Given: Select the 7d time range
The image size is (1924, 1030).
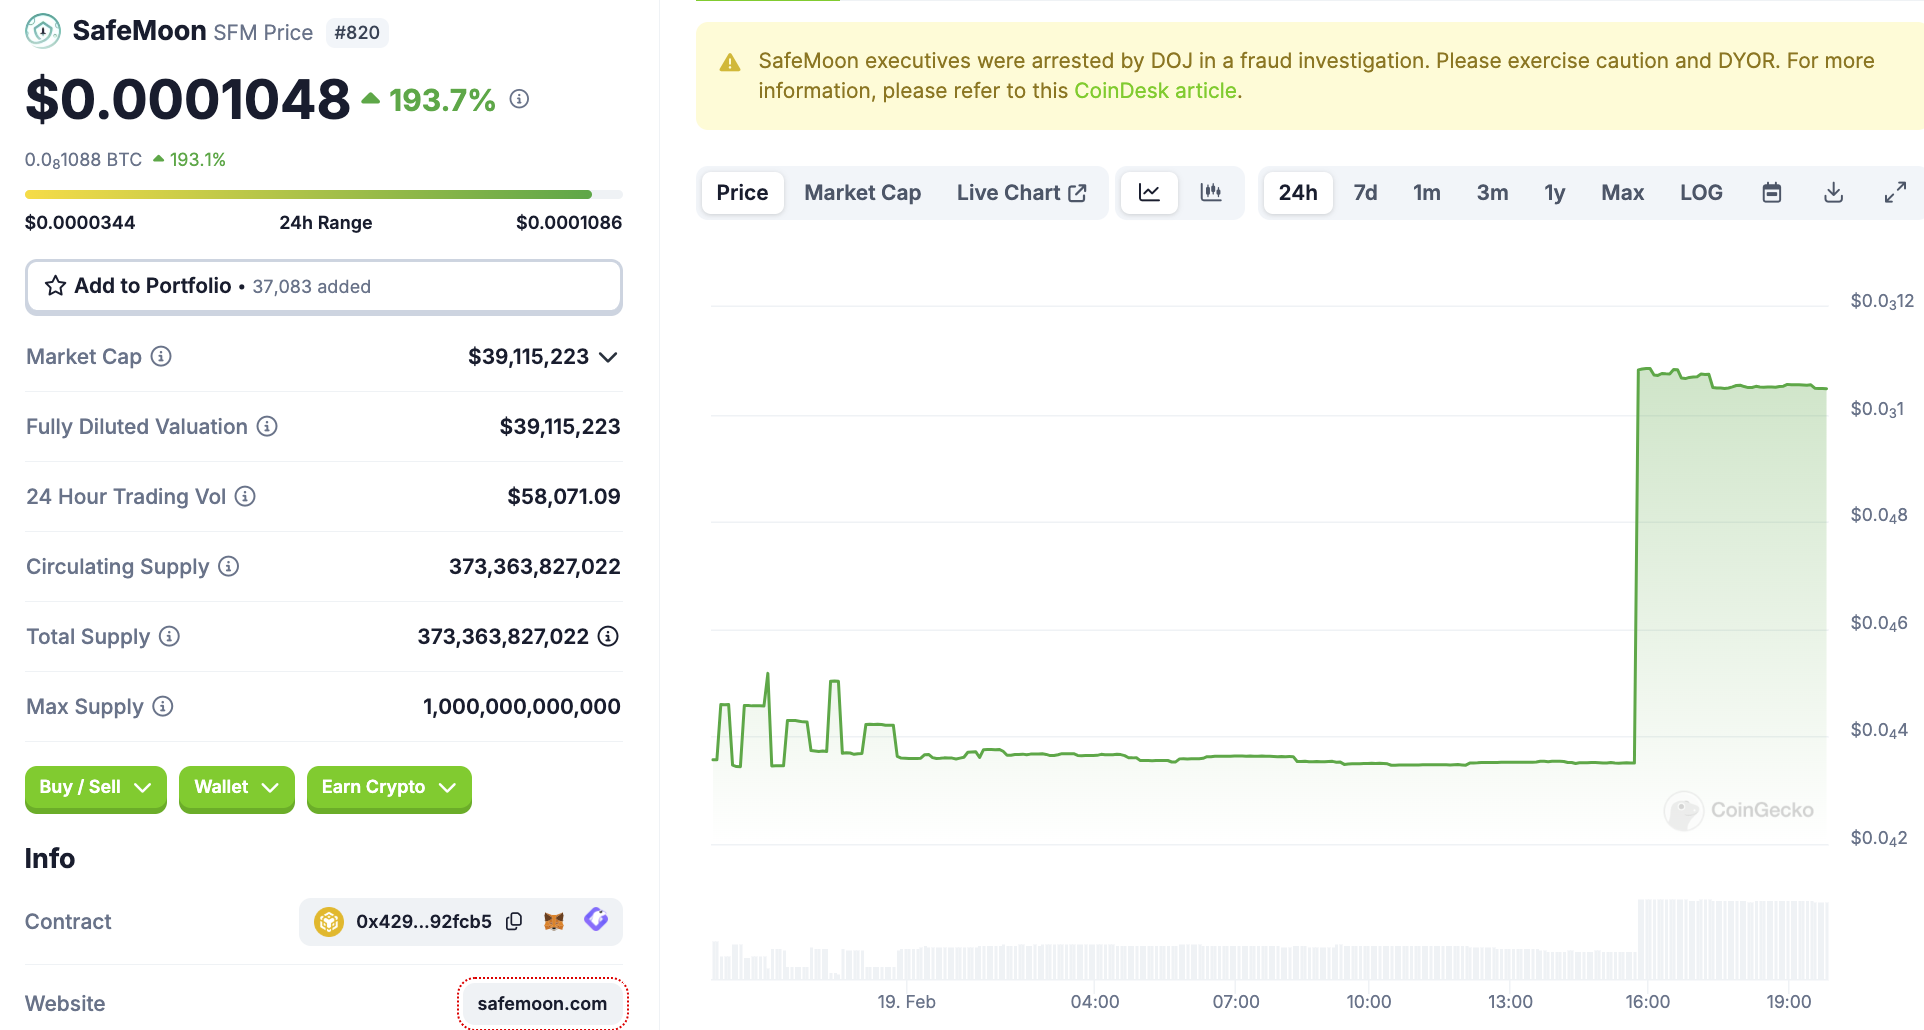Looking at the screenshot, I should click(1365, 192).
